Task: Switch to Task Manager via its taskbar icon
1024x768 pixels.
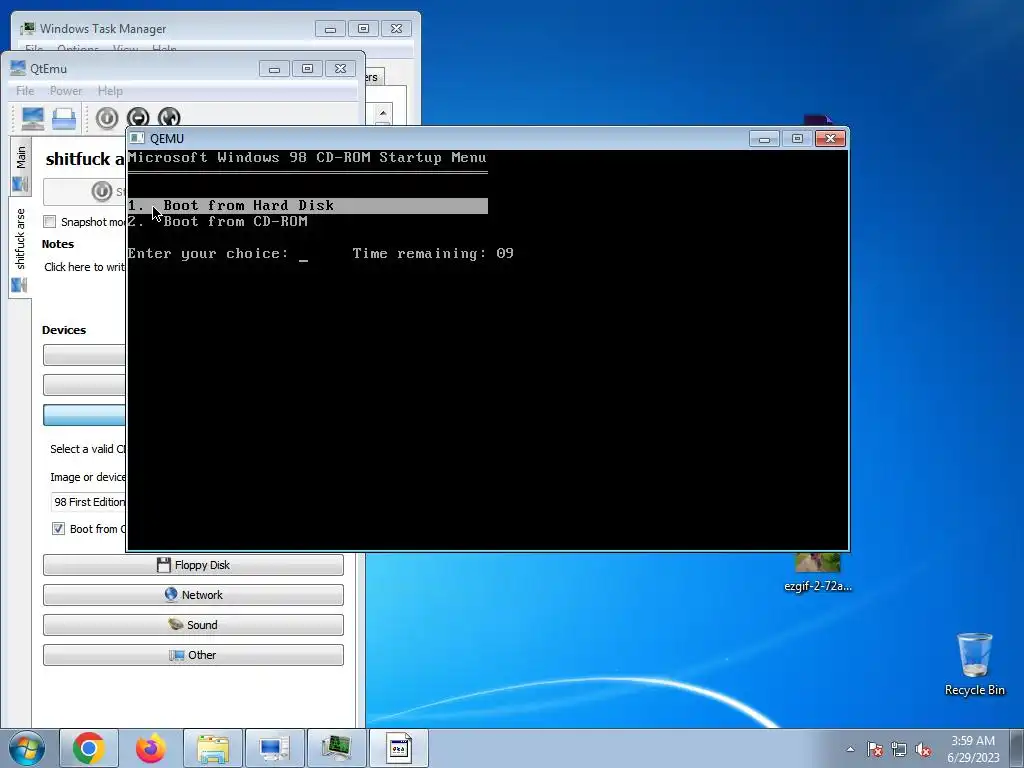Action: pyautogui.click(x=336, y=748)
